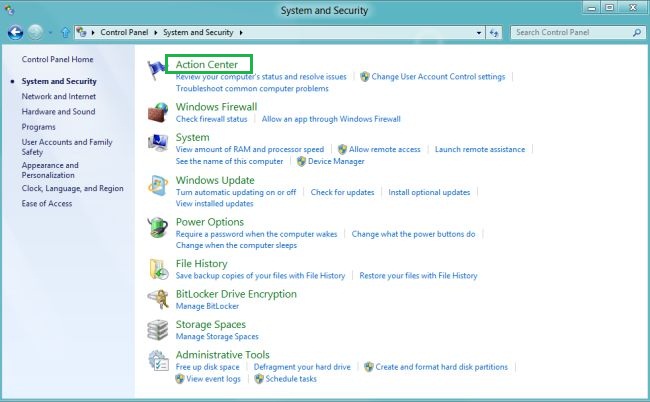The image size is (650, 402).
Task: Click See the name of this computer
Action: tap(229, 161)
